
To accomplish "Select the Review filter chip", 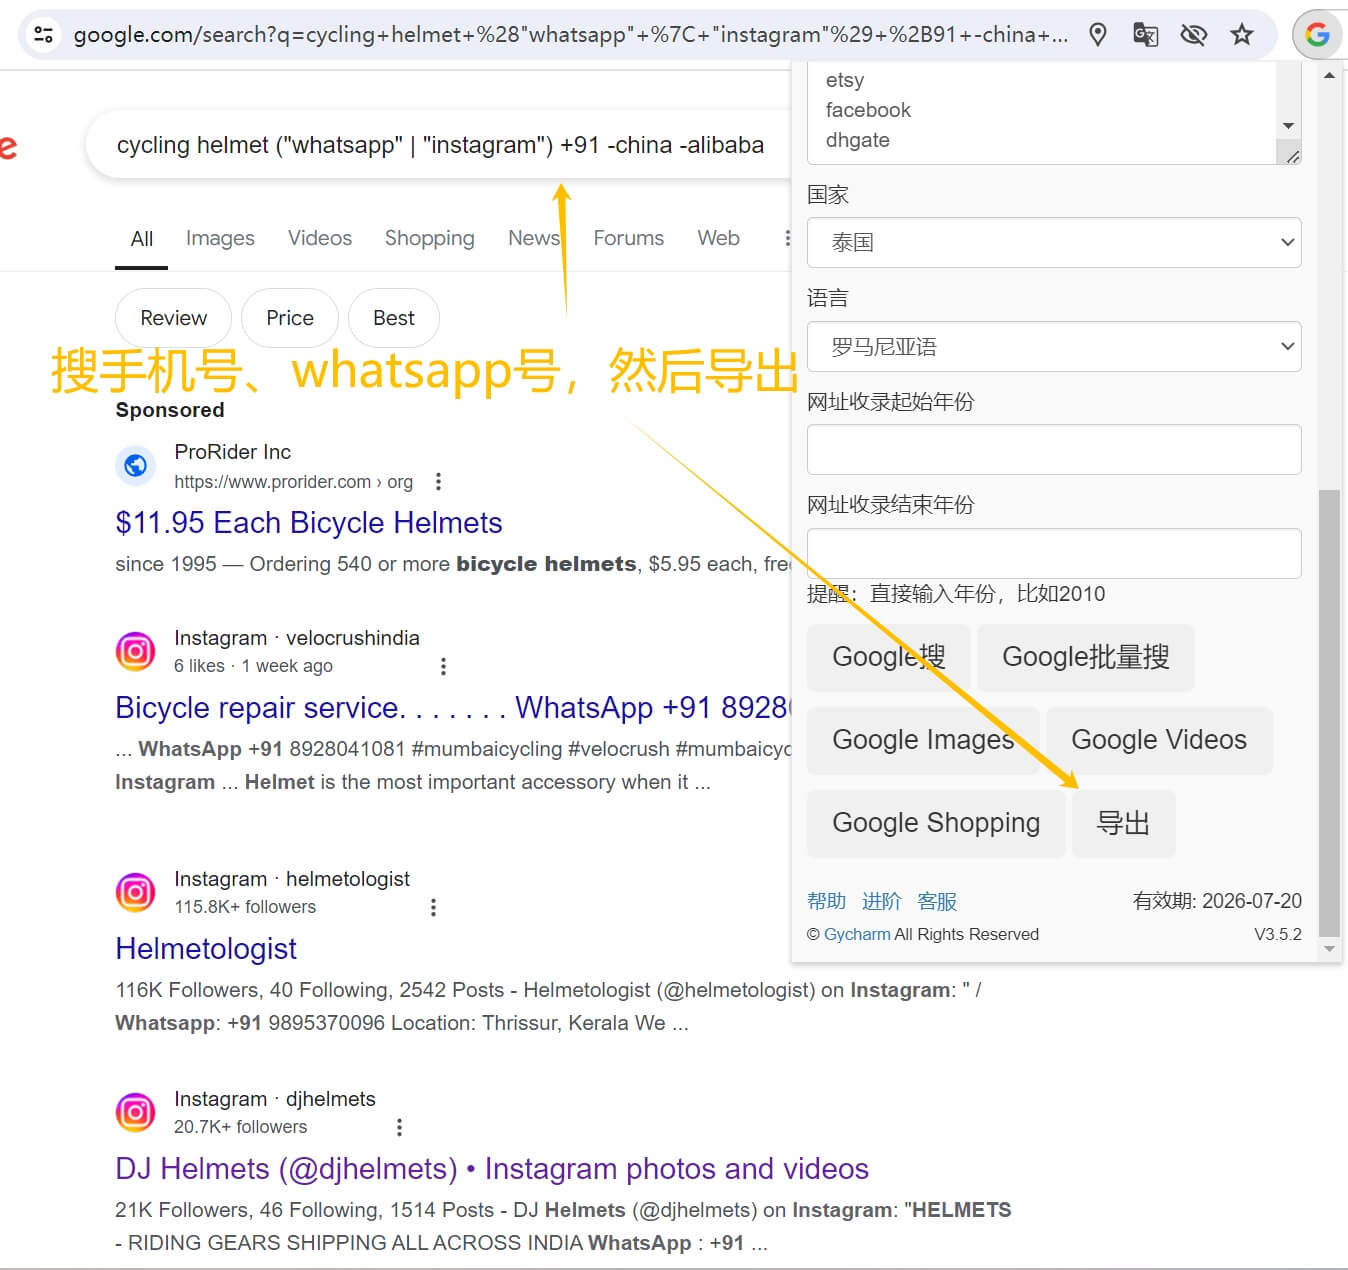I will [x=173, y=318].
